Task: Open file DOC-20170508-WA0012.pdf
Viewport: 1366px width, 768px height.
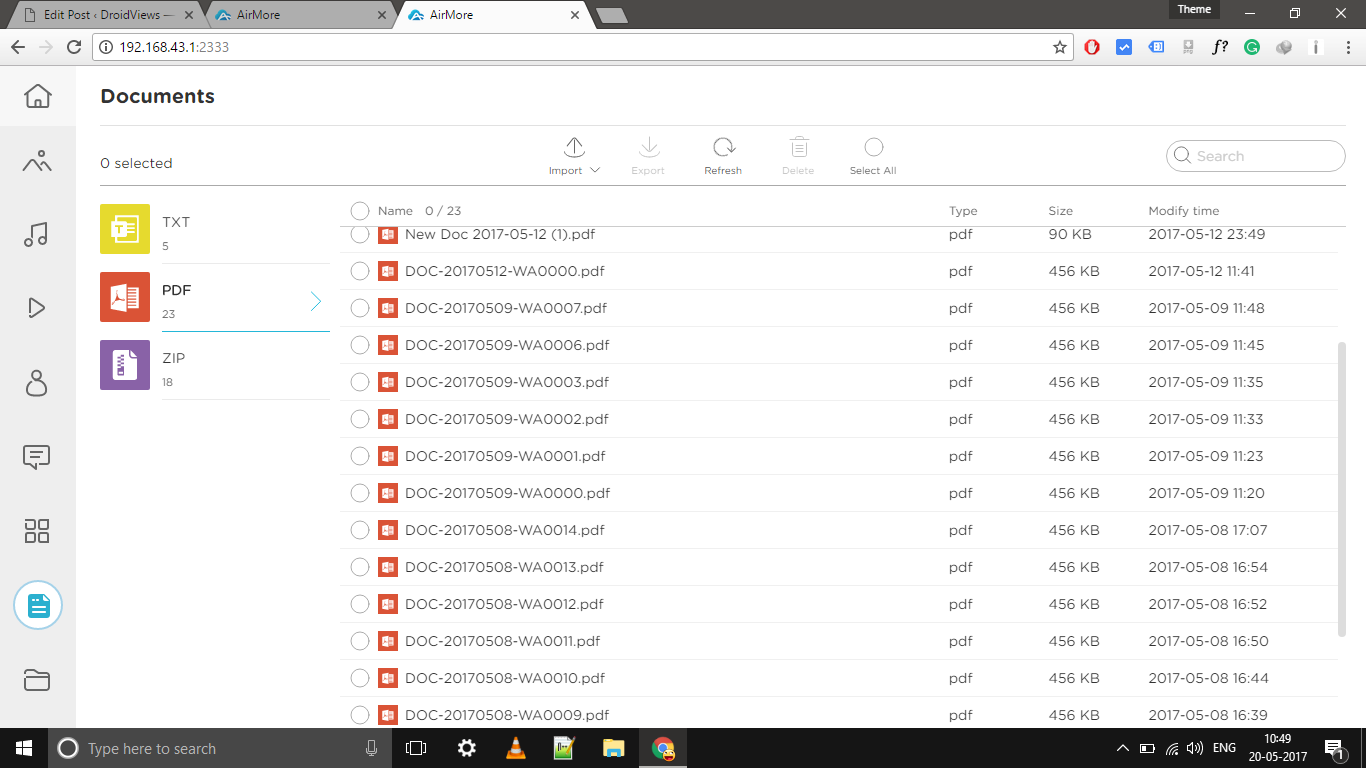Action: 504,604
